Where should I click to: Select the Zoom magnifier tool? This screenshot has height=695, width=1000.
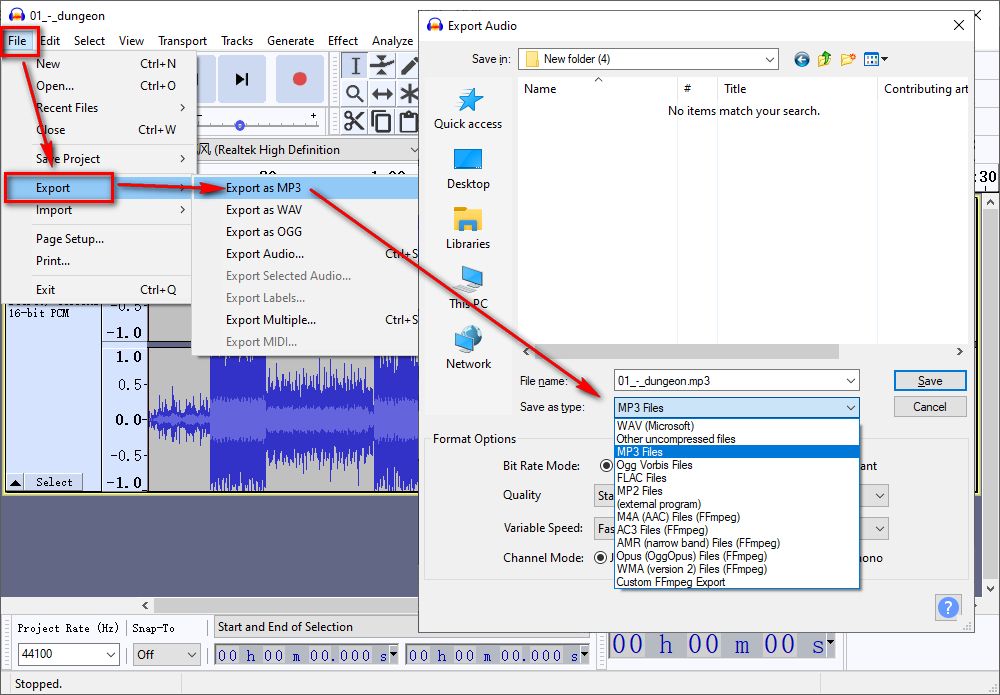(x=355, y=94)
